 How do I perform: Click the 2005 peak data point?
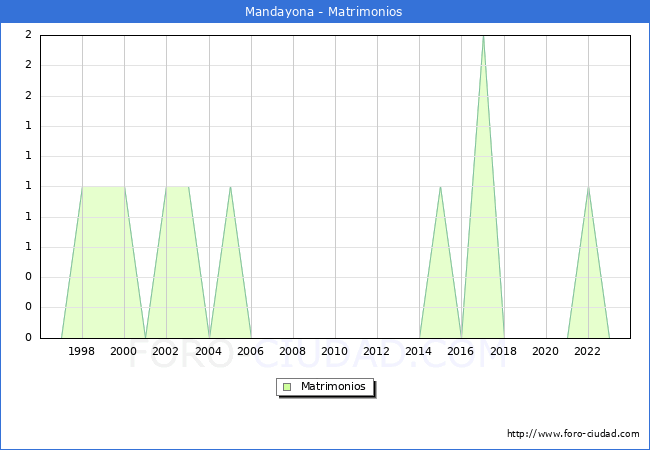(x=230, y=187)
